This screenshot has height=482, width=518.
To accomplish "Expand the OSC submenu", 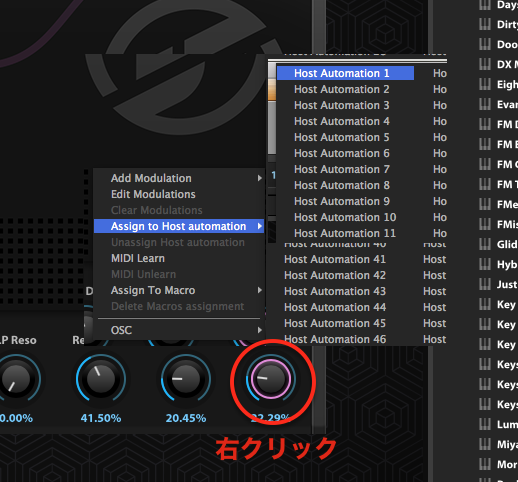I will (179, 330).
